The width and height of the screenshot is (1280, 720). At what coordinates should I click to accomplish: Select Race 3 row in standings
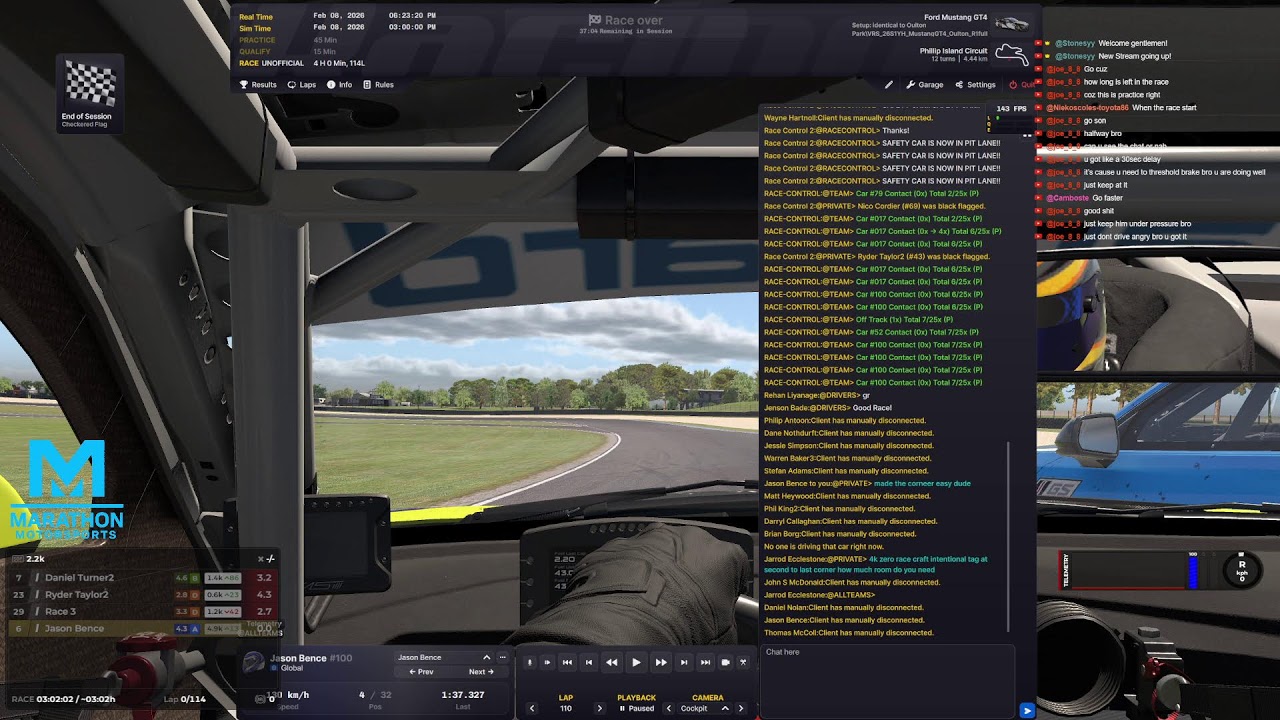(143, 611)
